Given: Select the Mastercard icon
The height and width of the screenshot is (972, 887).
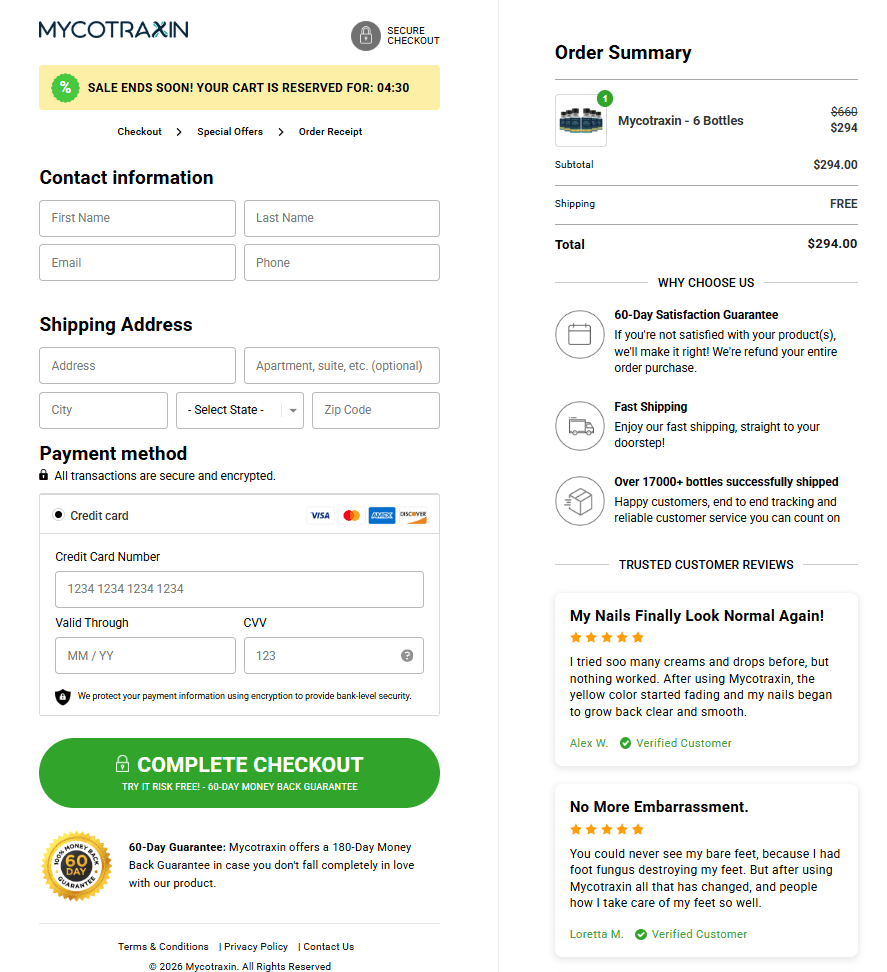Looking at the screenshot, I should 351,515.
